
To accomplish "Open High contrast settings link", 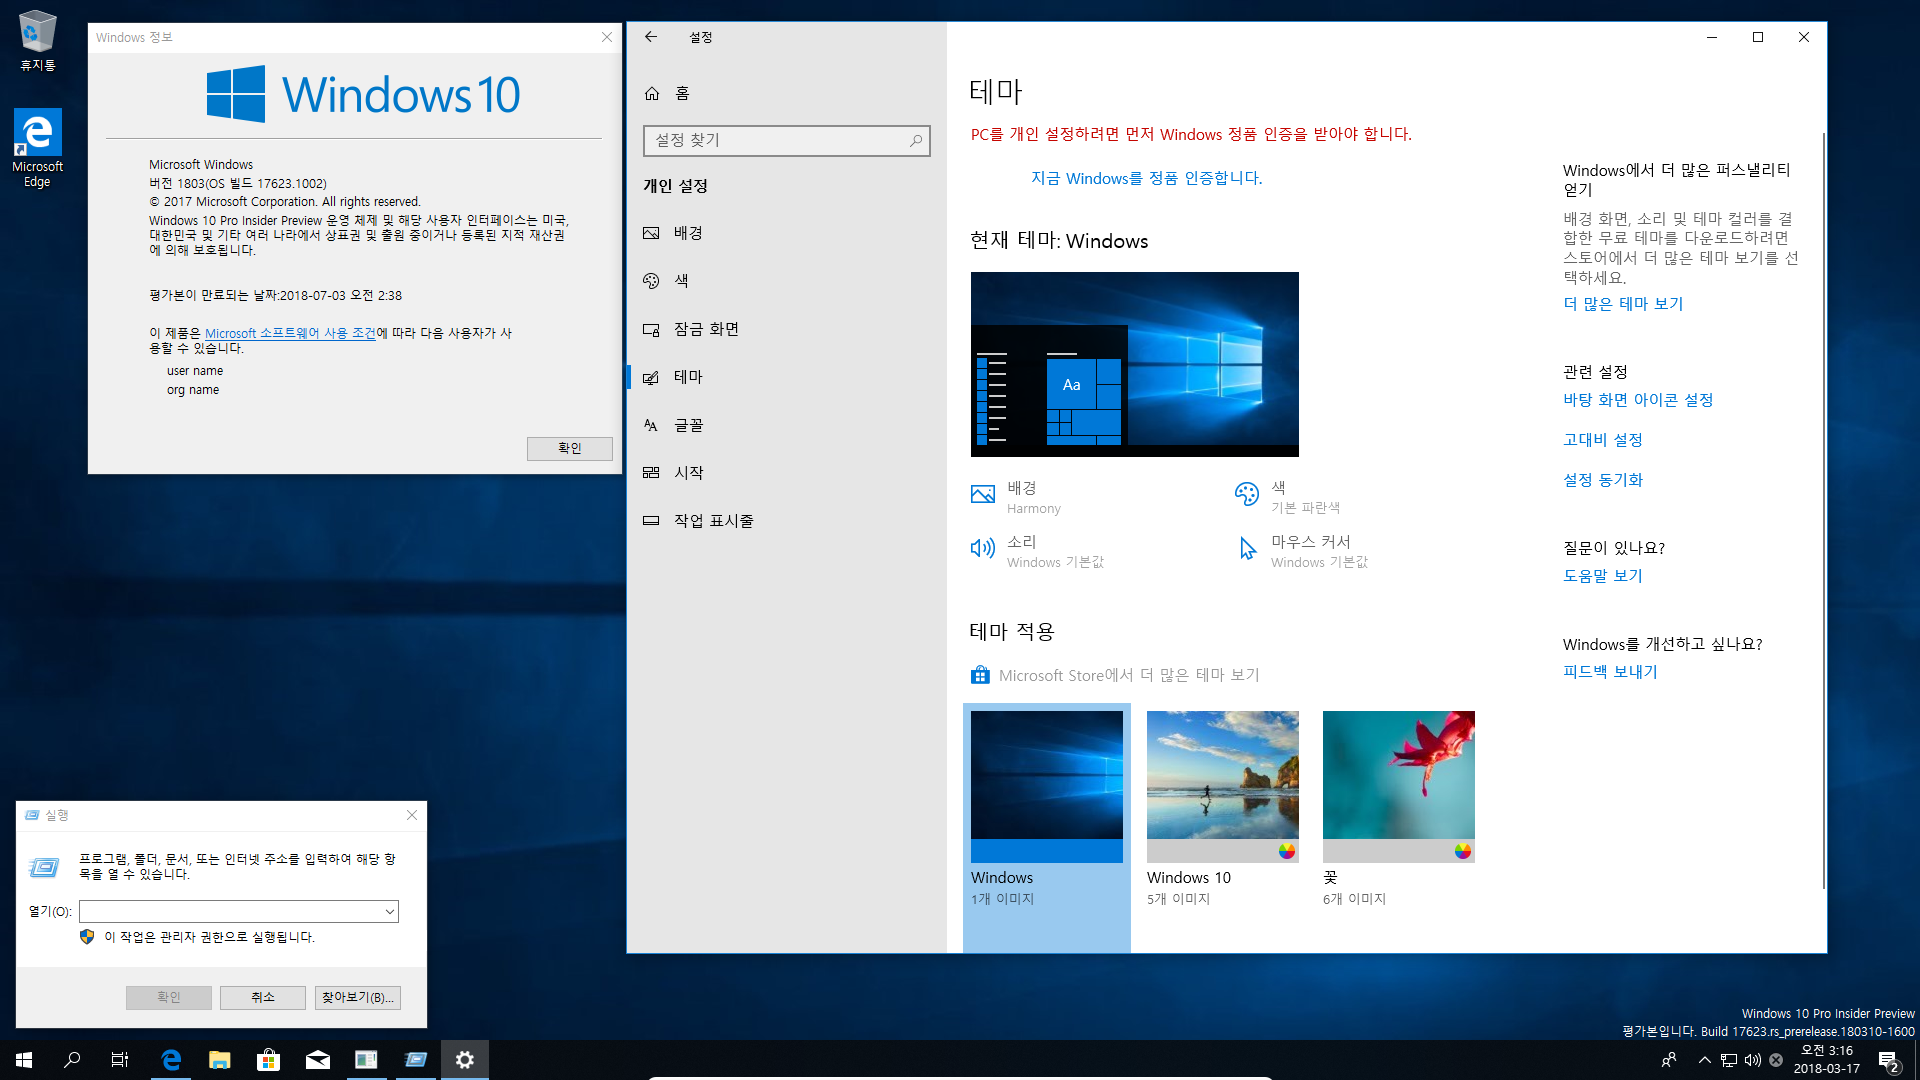I will click(1603, 440).
